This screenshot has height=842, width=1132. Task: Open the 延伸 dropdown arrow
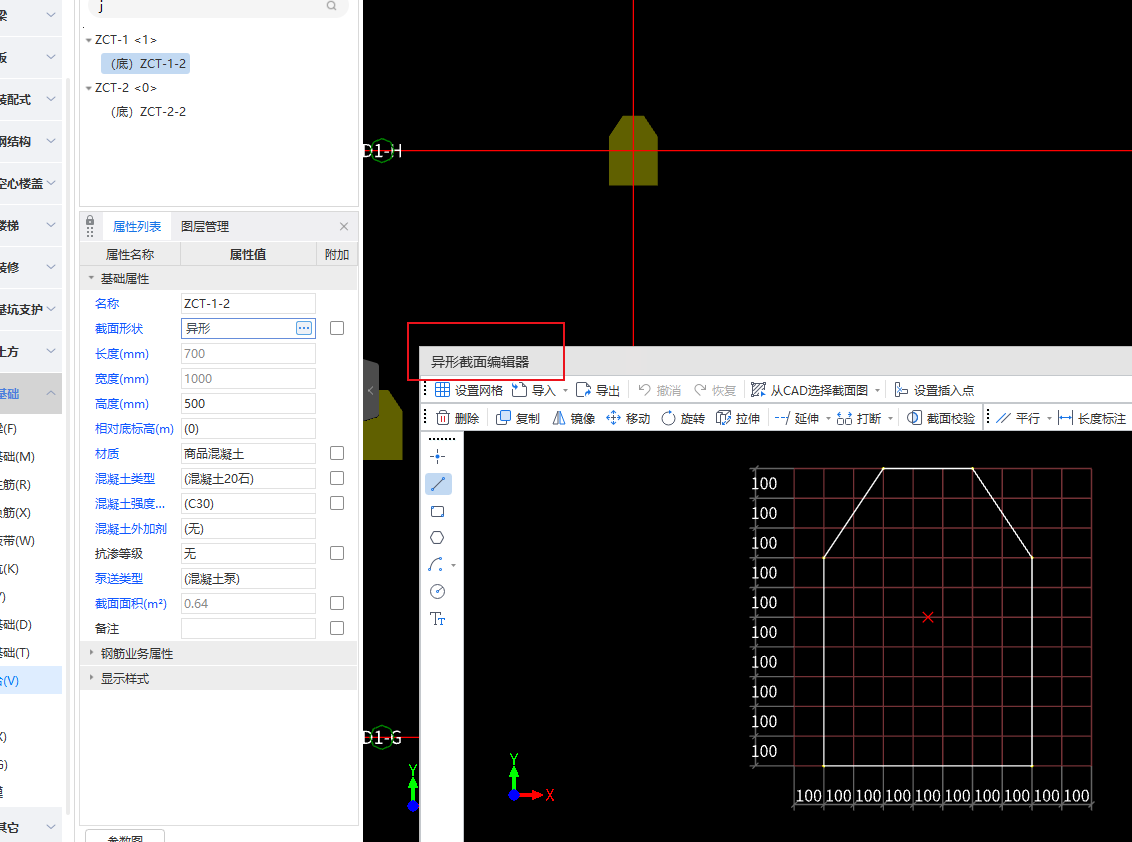click(x=828, y=419)
